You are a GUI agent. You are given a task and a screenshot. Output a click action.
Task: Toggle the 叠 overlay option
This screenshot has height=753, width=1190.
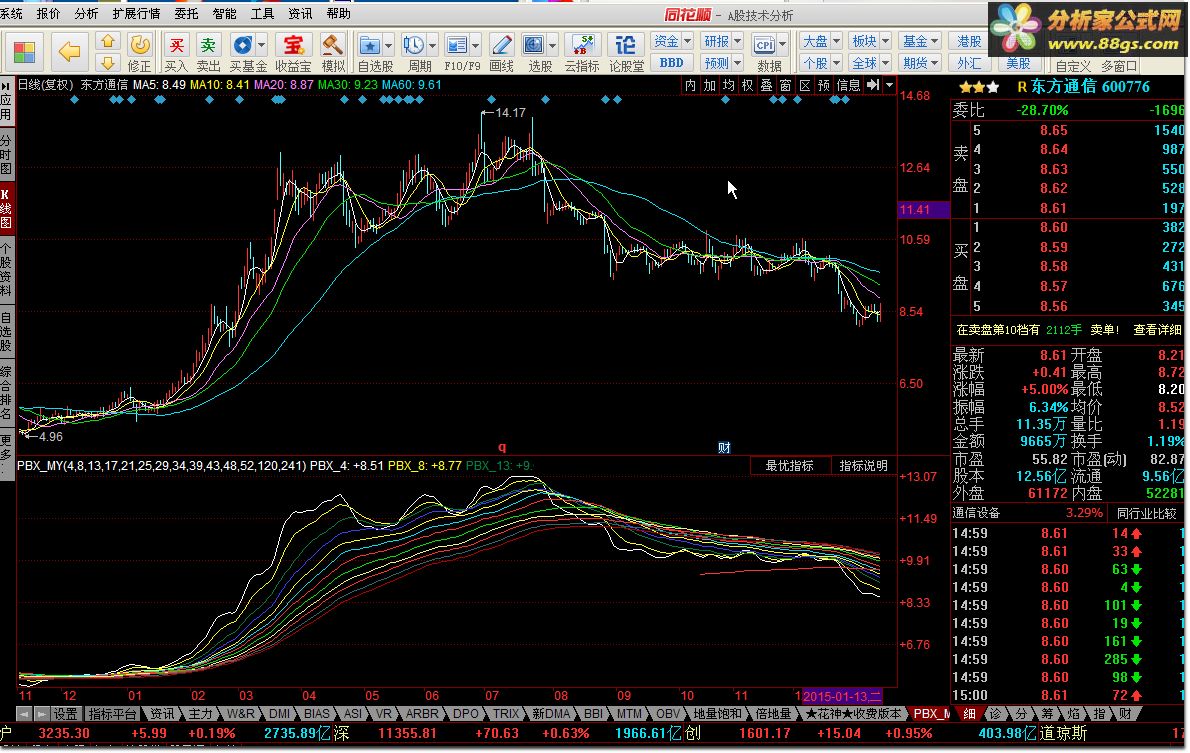[x=766, y=85]
